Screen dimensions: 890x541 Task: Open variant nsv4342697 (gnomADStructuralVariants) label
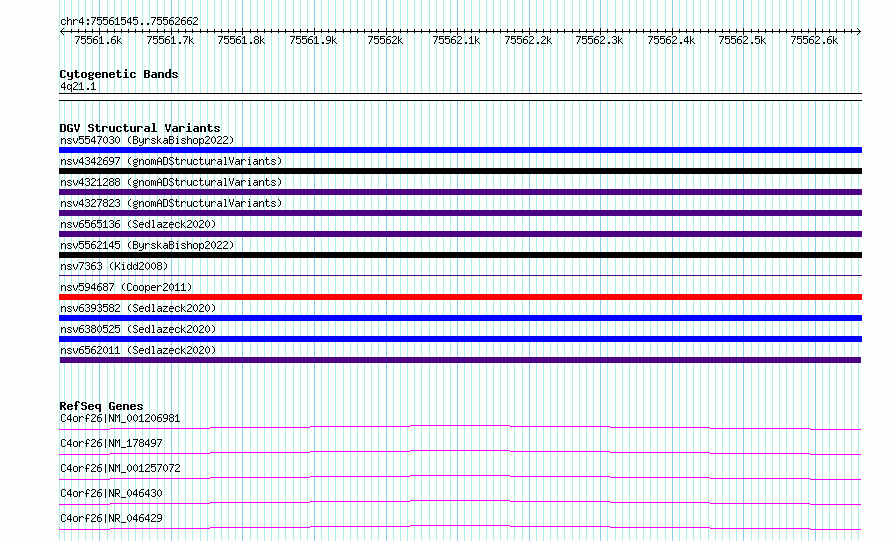[171, 161]
